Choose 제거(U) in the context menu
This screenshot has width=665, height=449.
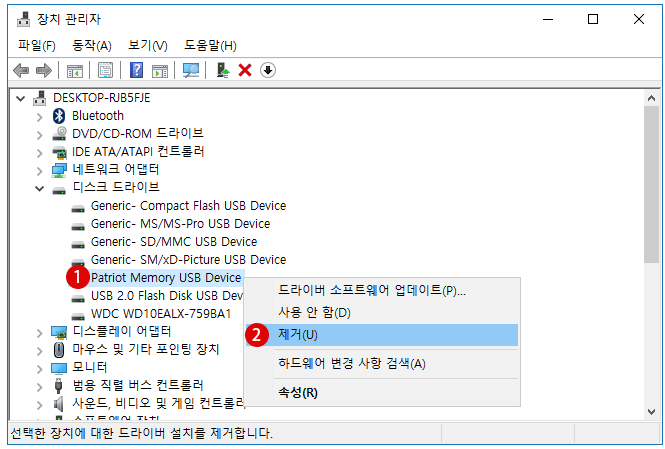(382, 335)
